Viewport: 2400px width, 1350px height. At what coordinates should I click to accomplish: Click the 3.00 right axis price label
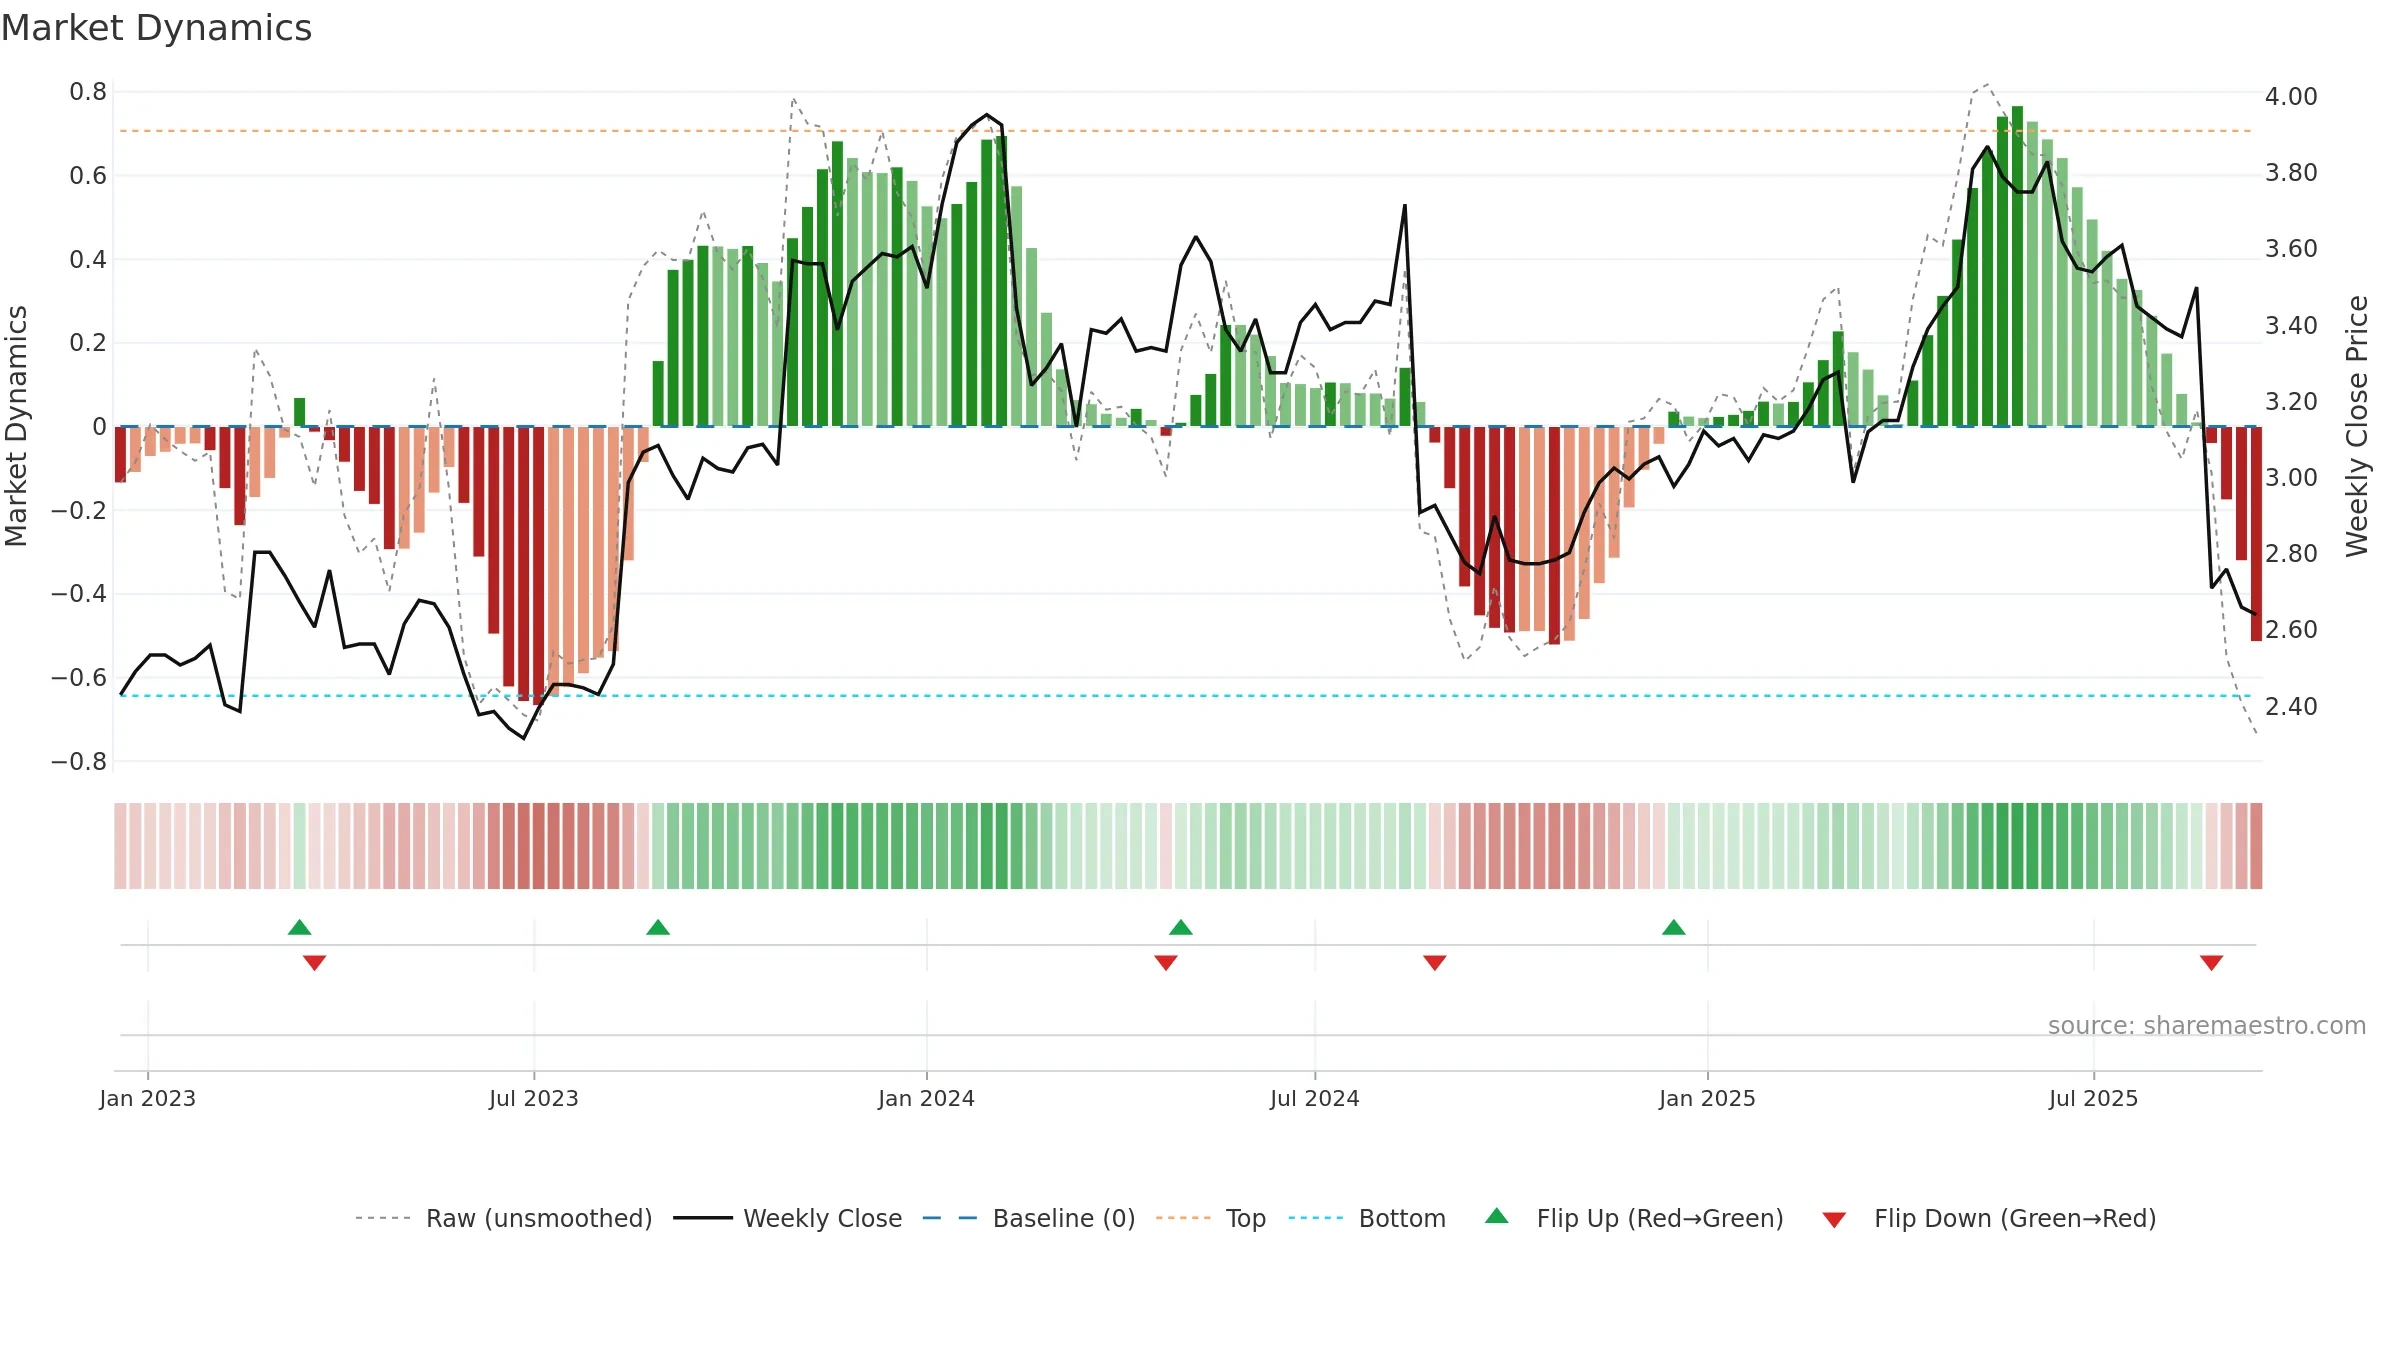click(x=2291, y=478)
